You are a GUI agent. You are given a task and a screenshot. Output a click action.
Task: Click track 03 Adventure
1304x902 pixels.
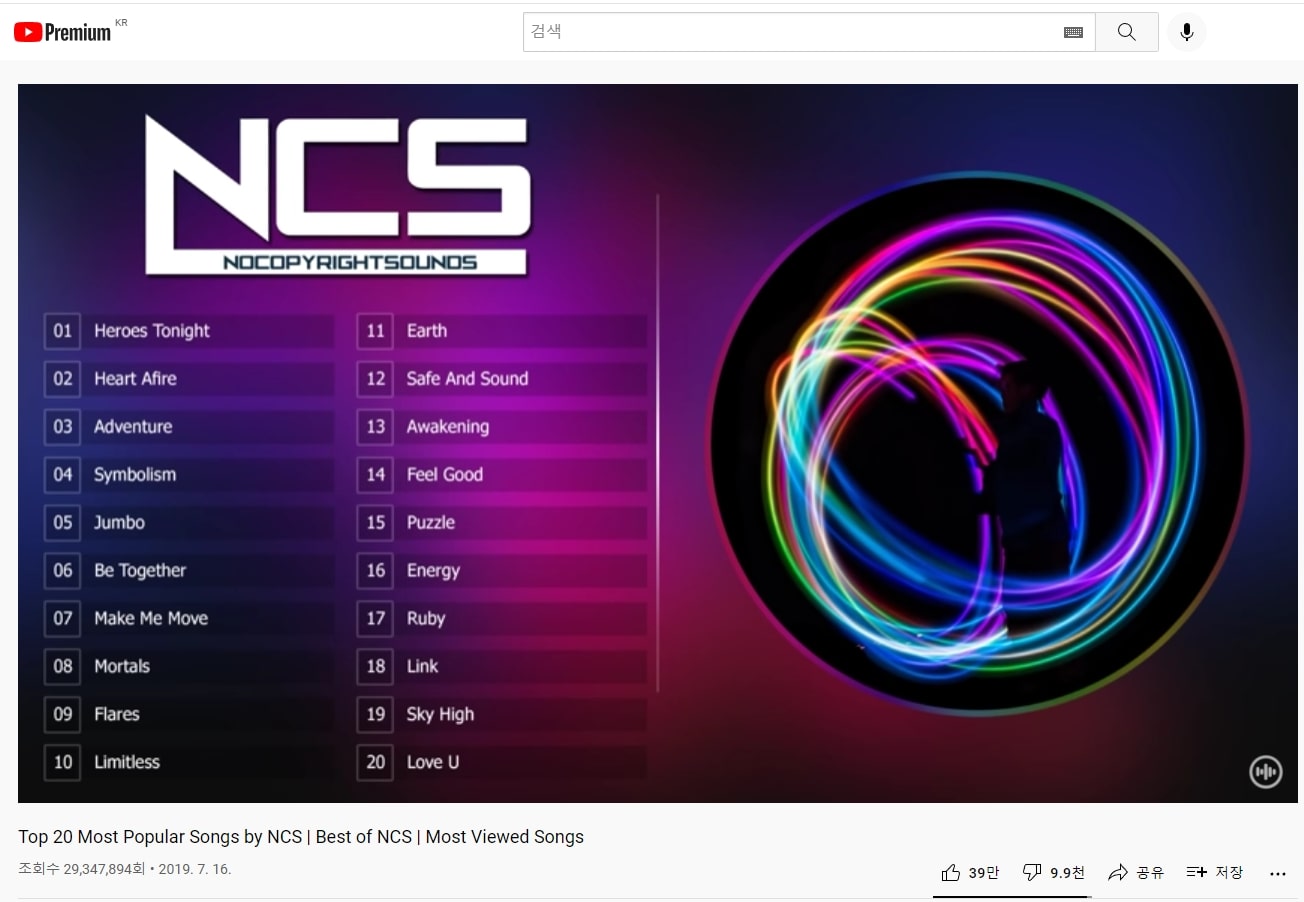pyautogui.click(x=189, y=427)
